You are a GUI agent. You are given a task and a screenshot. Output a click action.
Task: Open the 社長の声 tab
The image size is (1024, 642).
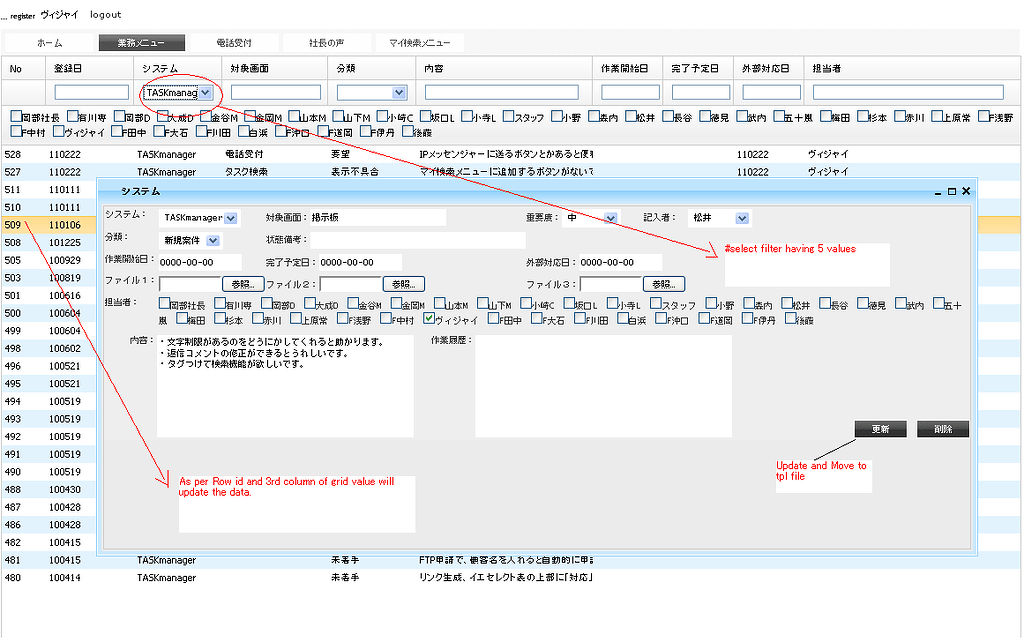pos(327,43)
